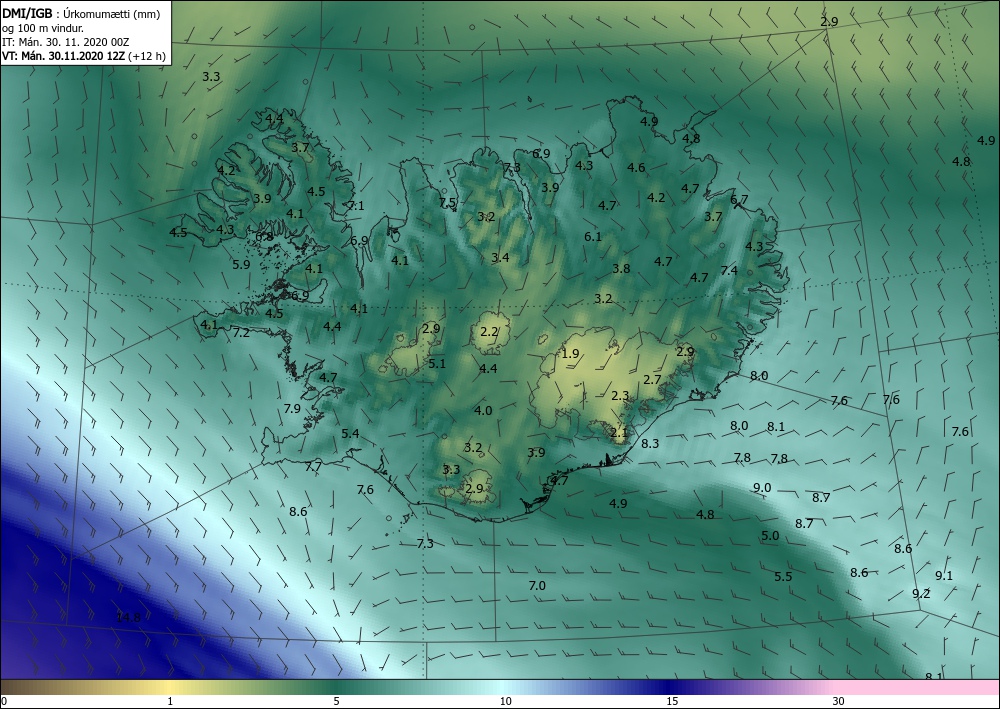
Task: Click the '5.5' value over the southern ocean
Action: [783, 576]
